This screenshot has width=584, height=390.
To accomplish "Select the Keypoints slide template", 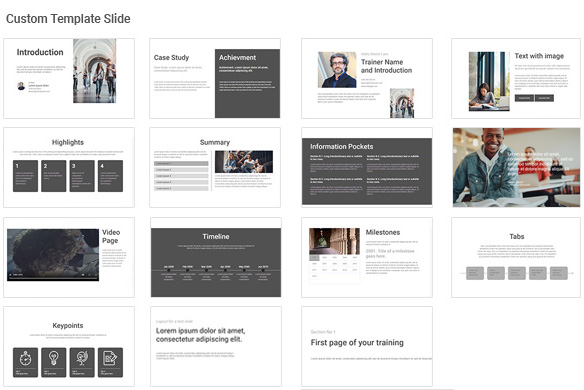I will coord(69,346).
